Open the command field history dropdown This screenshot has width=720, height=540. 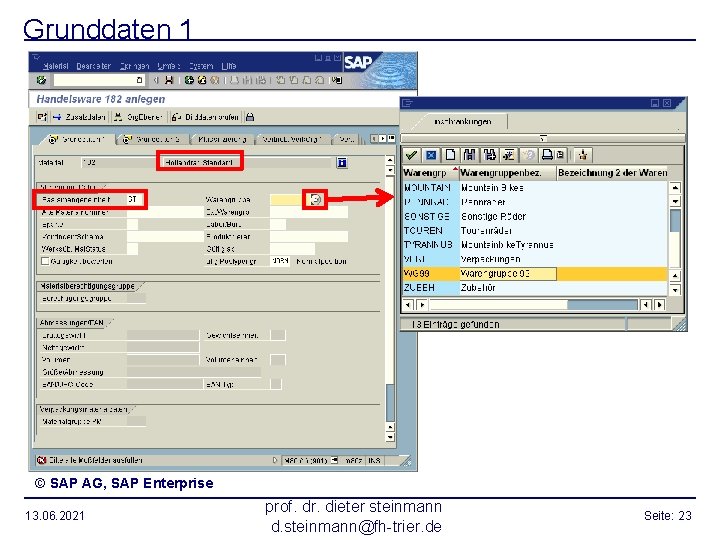(x=139, y=80)
